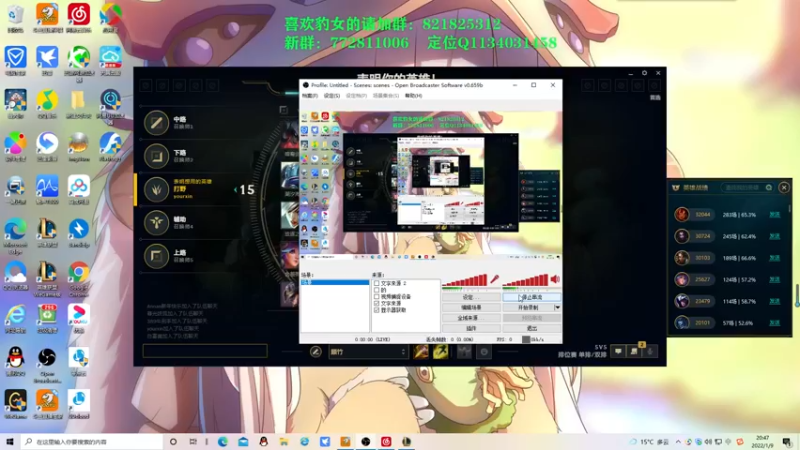Viewport: 800px width, 450px height.
Task: Open the notifications icon with badge 2
Action: pos(634,351)
